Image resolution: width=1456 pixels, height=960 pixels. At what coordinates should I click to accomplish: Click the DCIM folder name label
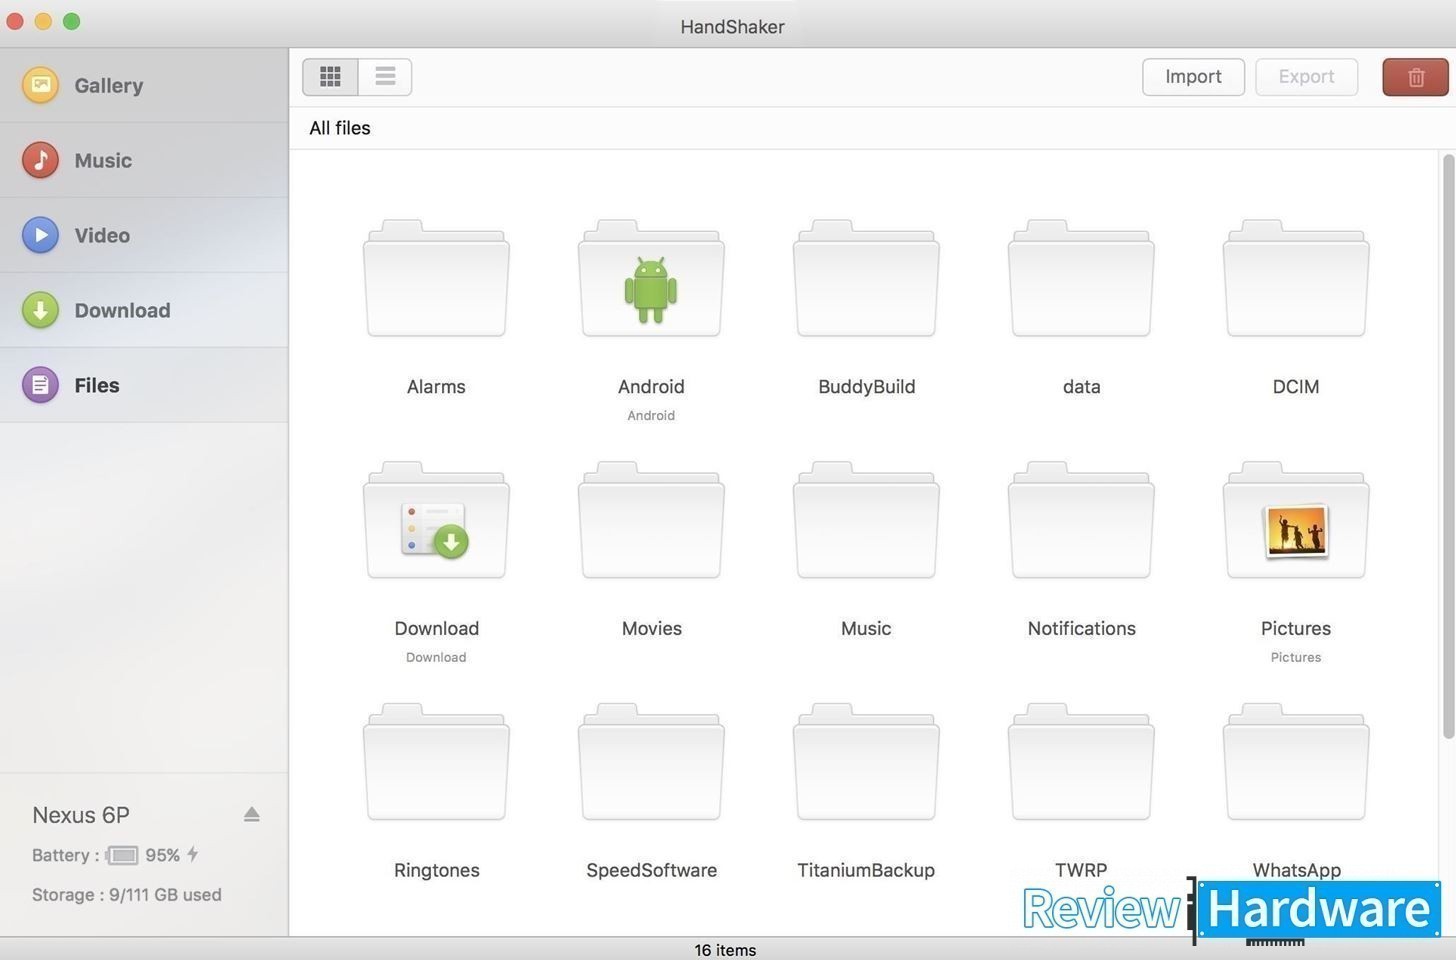coord(1296,387)
